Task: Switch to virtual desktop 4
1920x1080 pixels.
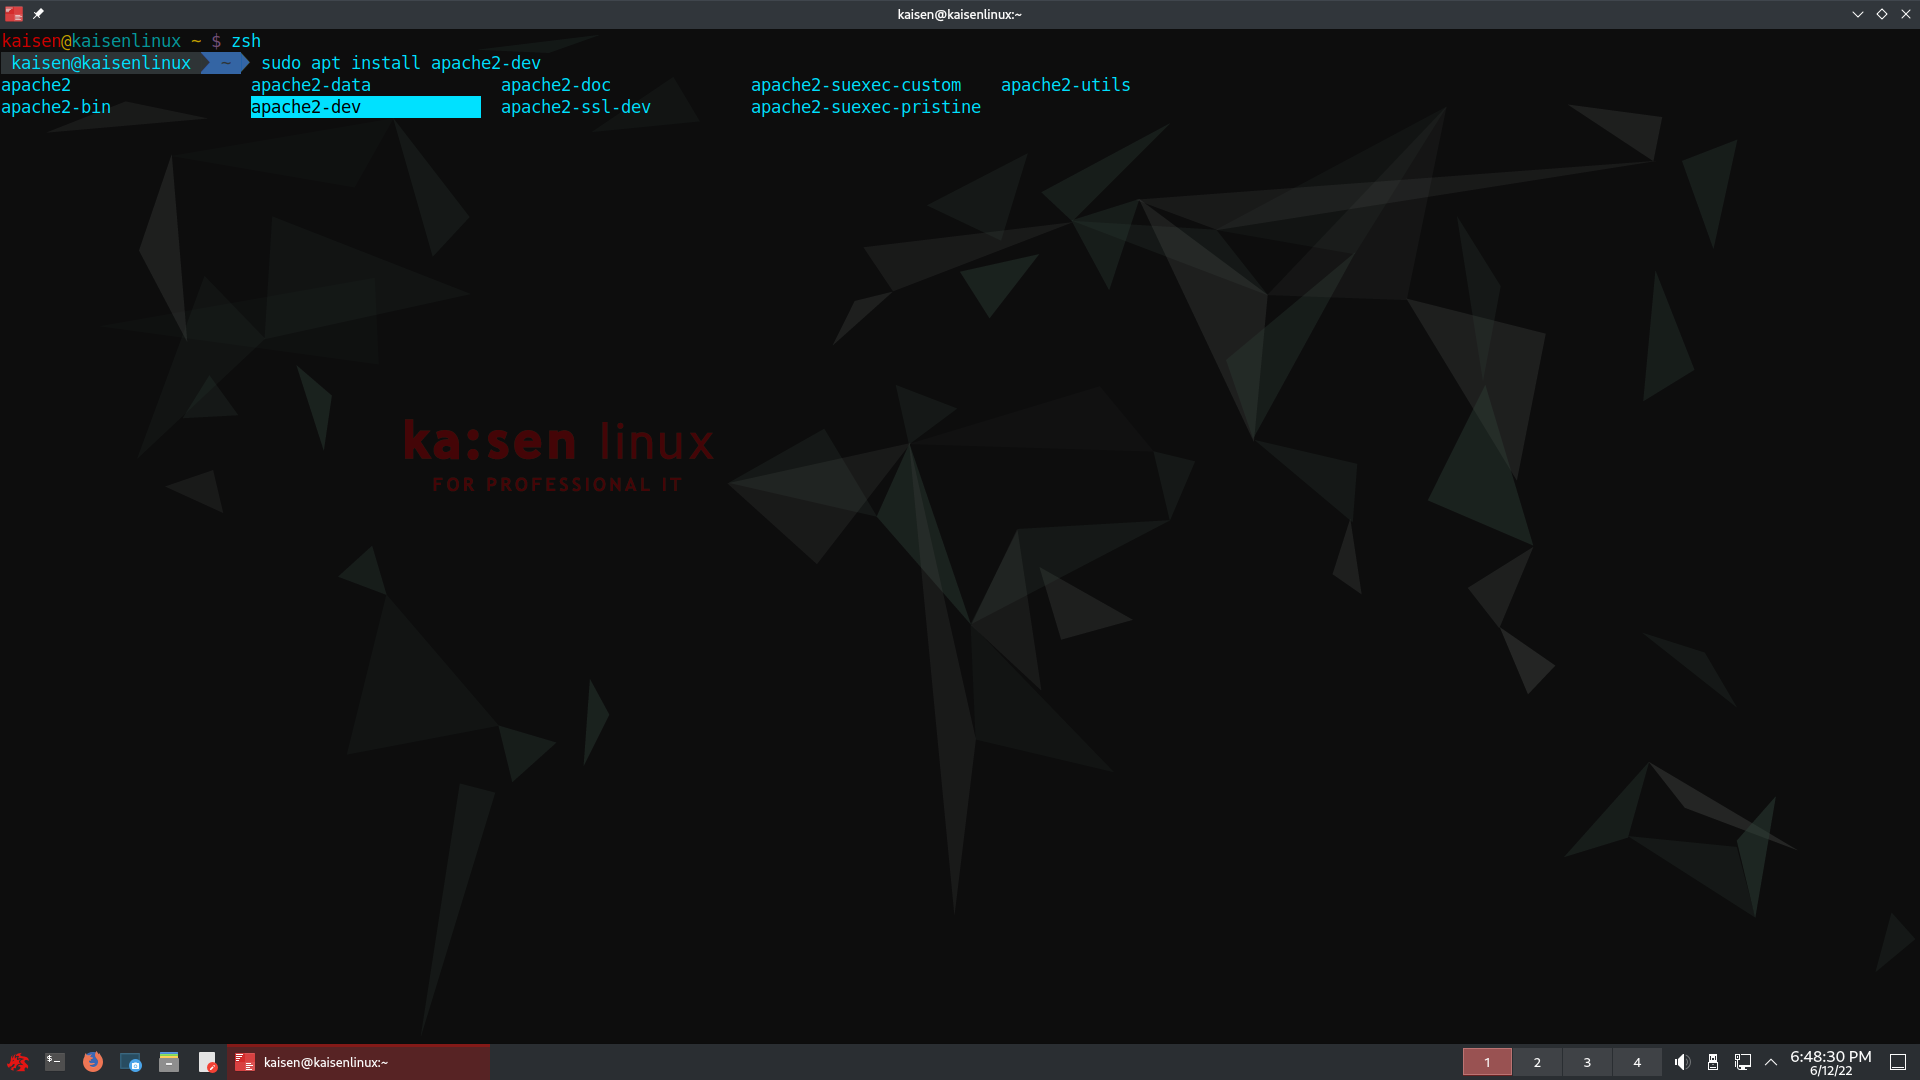Action: tap(1637, 1062)
